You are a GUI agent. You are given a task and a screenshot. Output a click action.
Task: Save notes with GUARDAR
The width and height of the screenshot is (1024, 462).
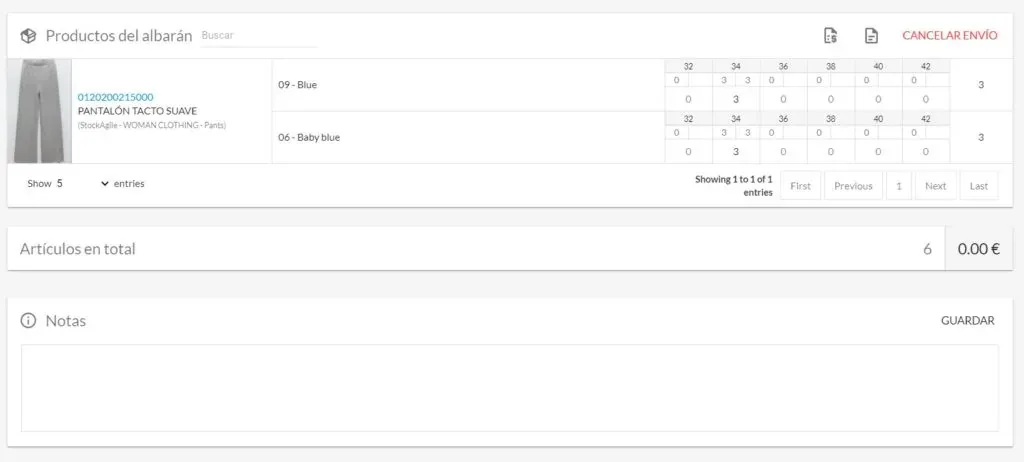coord(967,321)
